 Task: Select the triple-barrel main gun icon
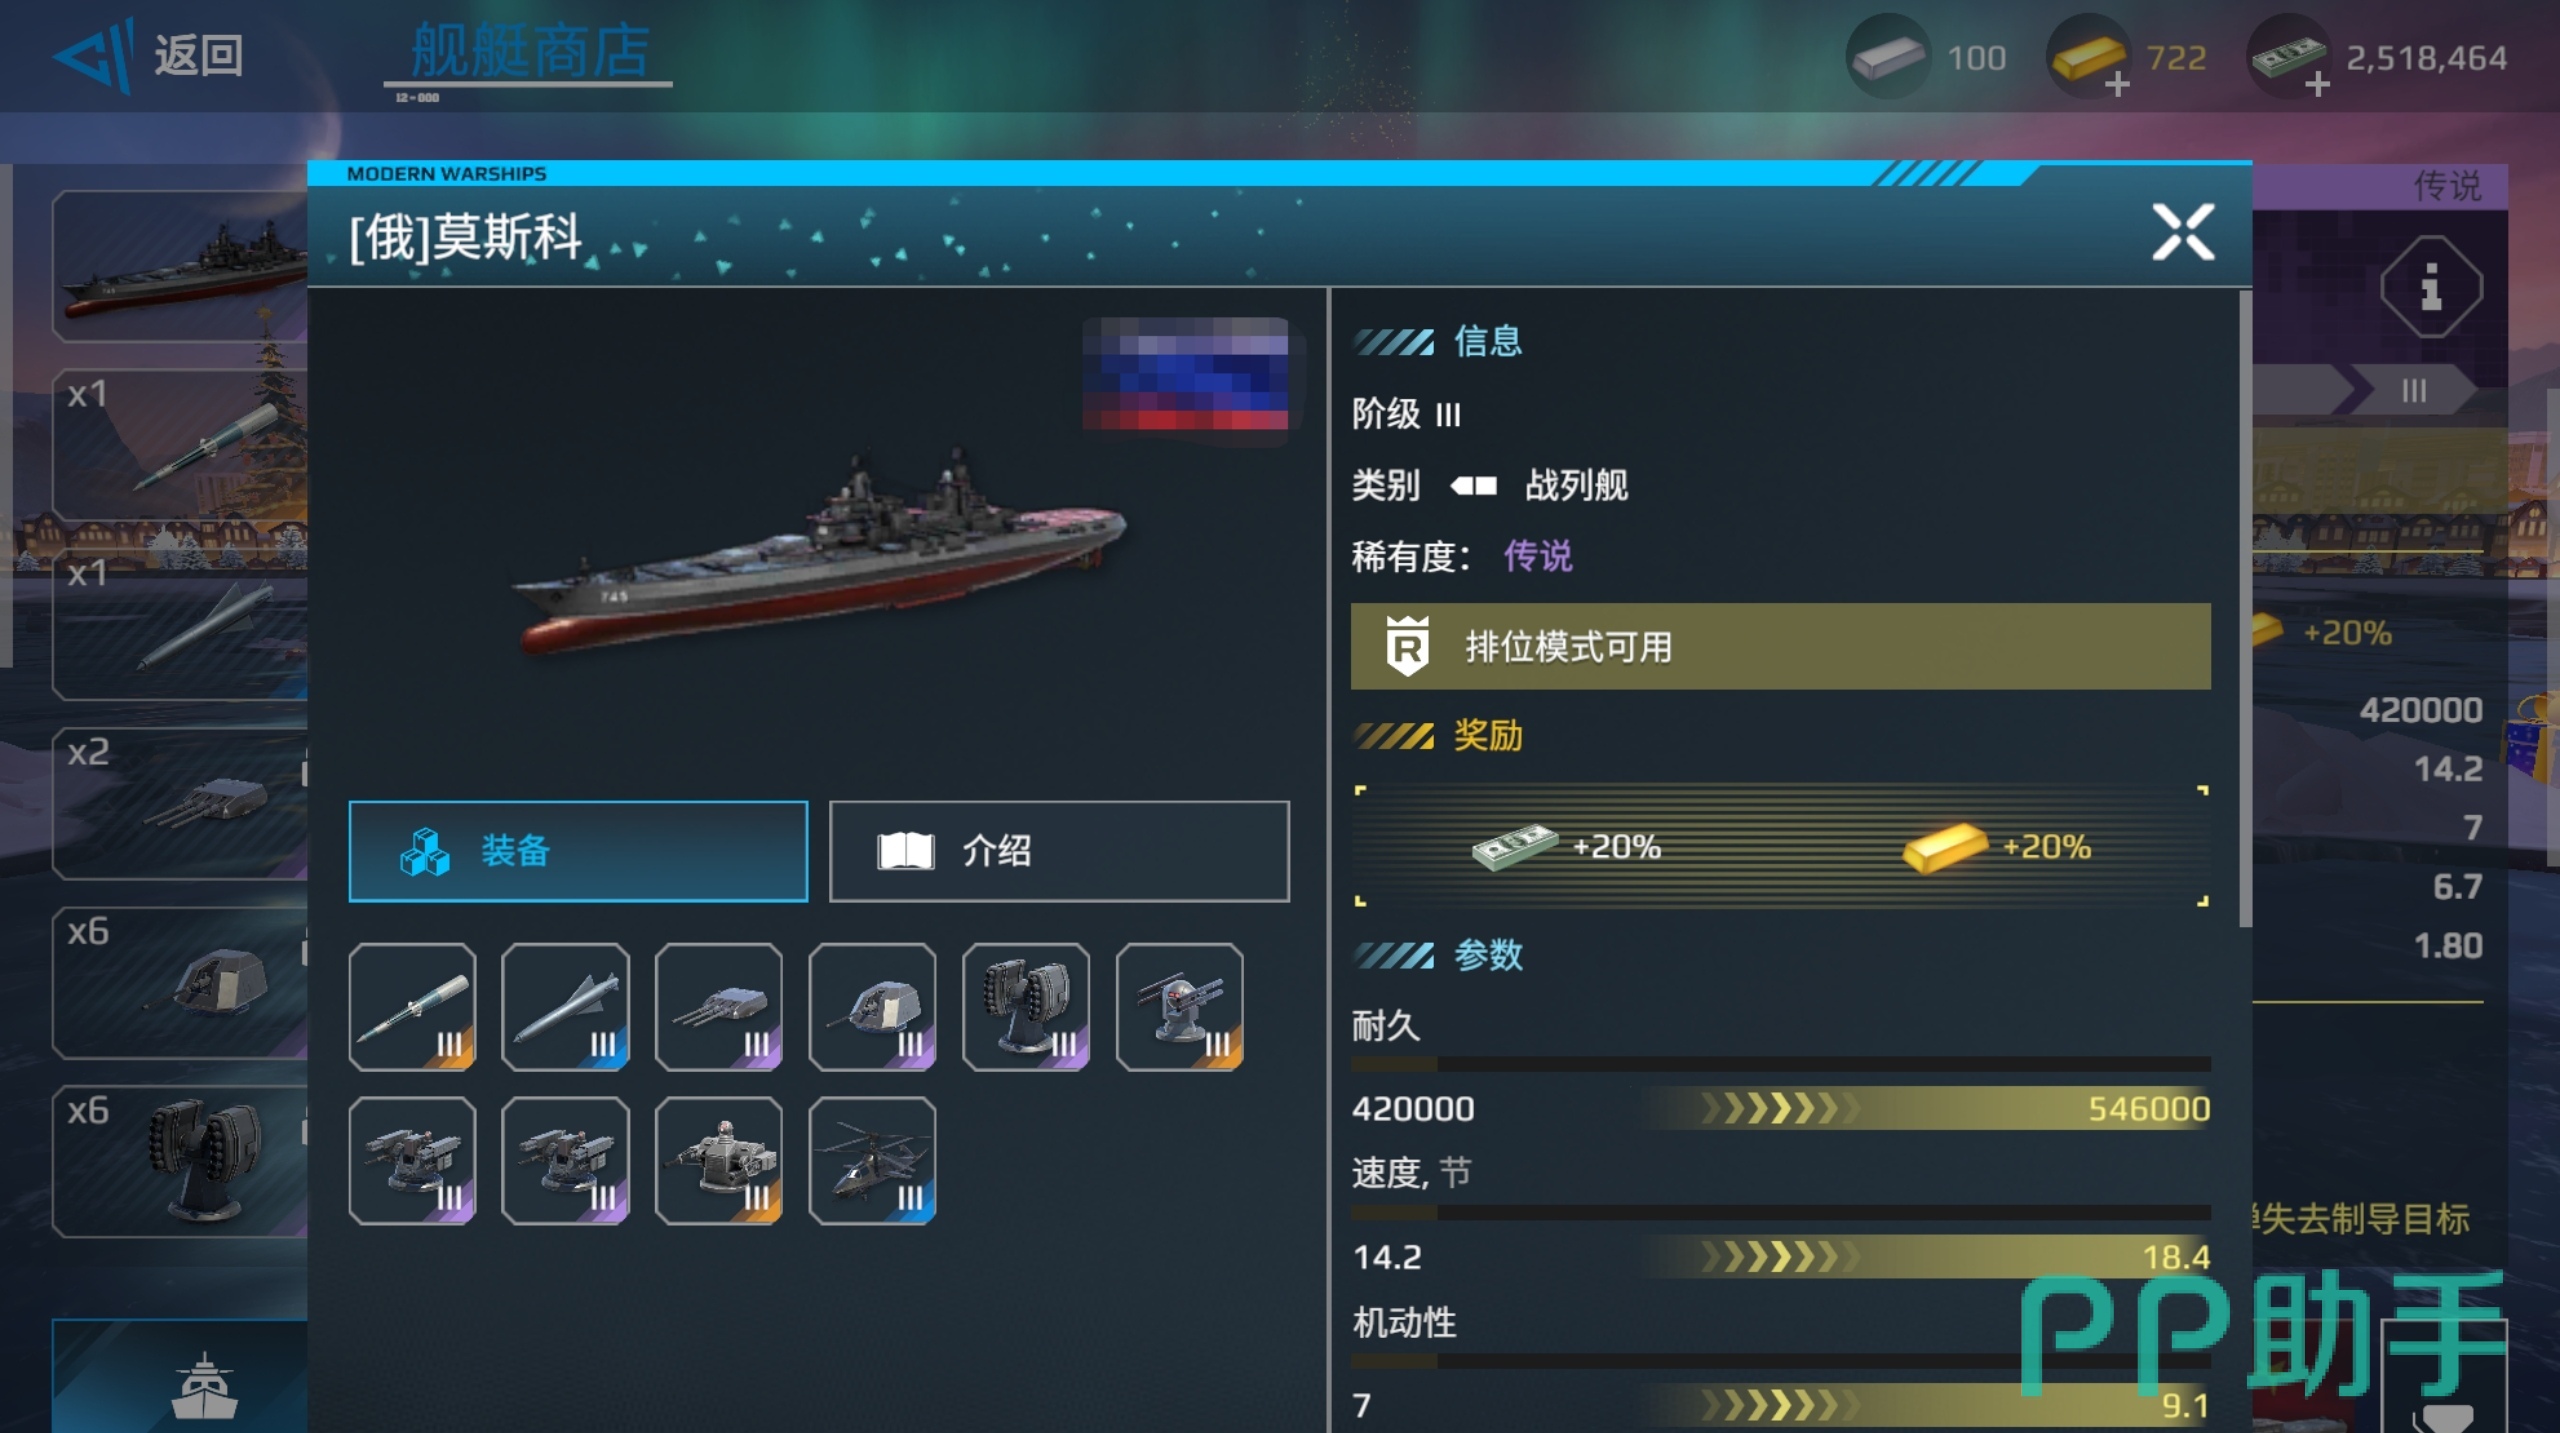pyautogui.click(x=719, y=1007)
